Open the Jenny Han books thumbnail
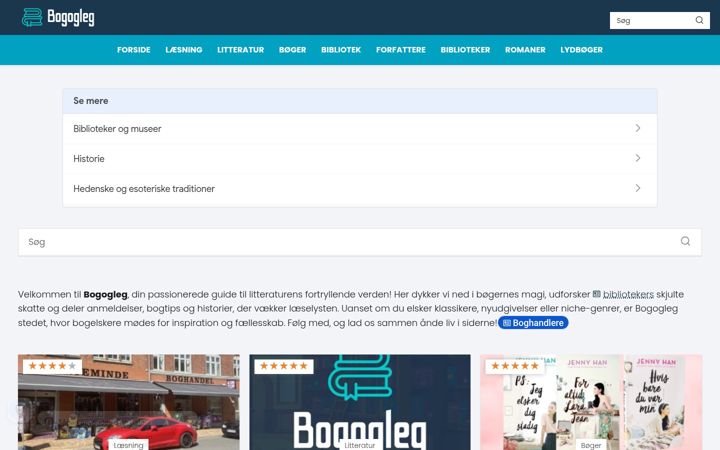Viewport: 720px width, 450px height. (x=591, y=402)
